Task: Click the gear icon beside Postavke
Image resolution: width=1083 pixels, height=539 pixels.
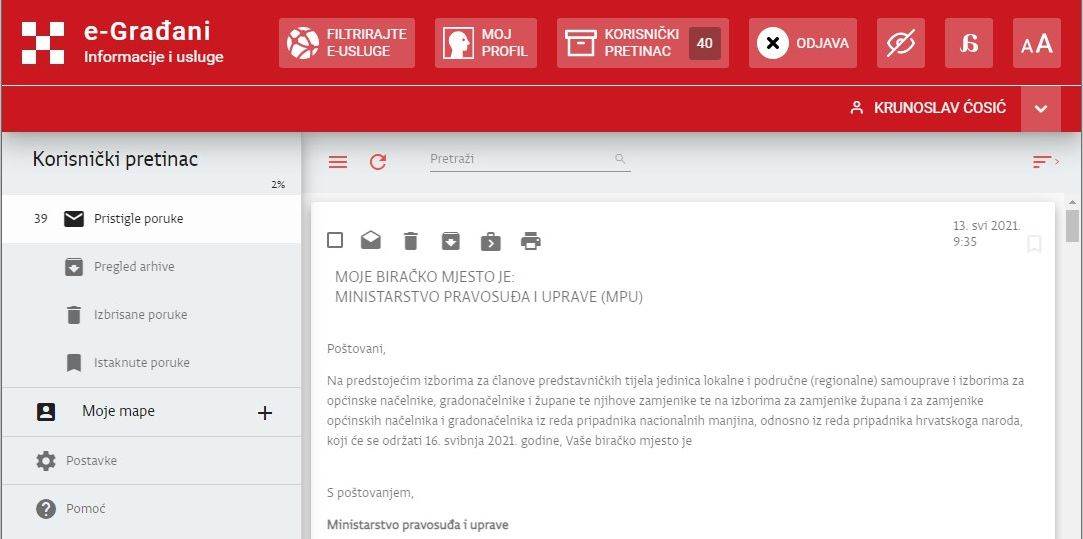Action: [x=46, y=461]
